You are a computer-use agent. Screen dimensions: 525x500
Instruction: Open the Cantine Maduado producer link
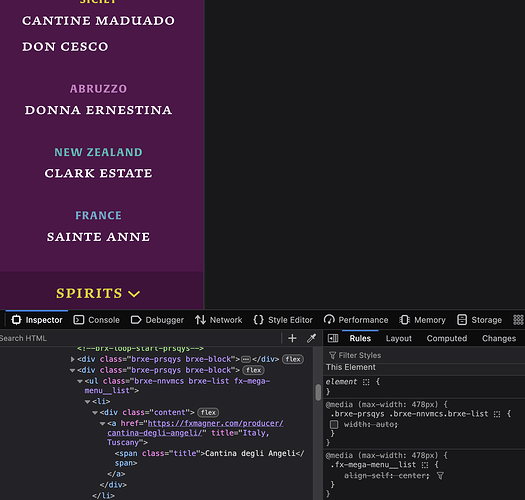tap(98, 21)
